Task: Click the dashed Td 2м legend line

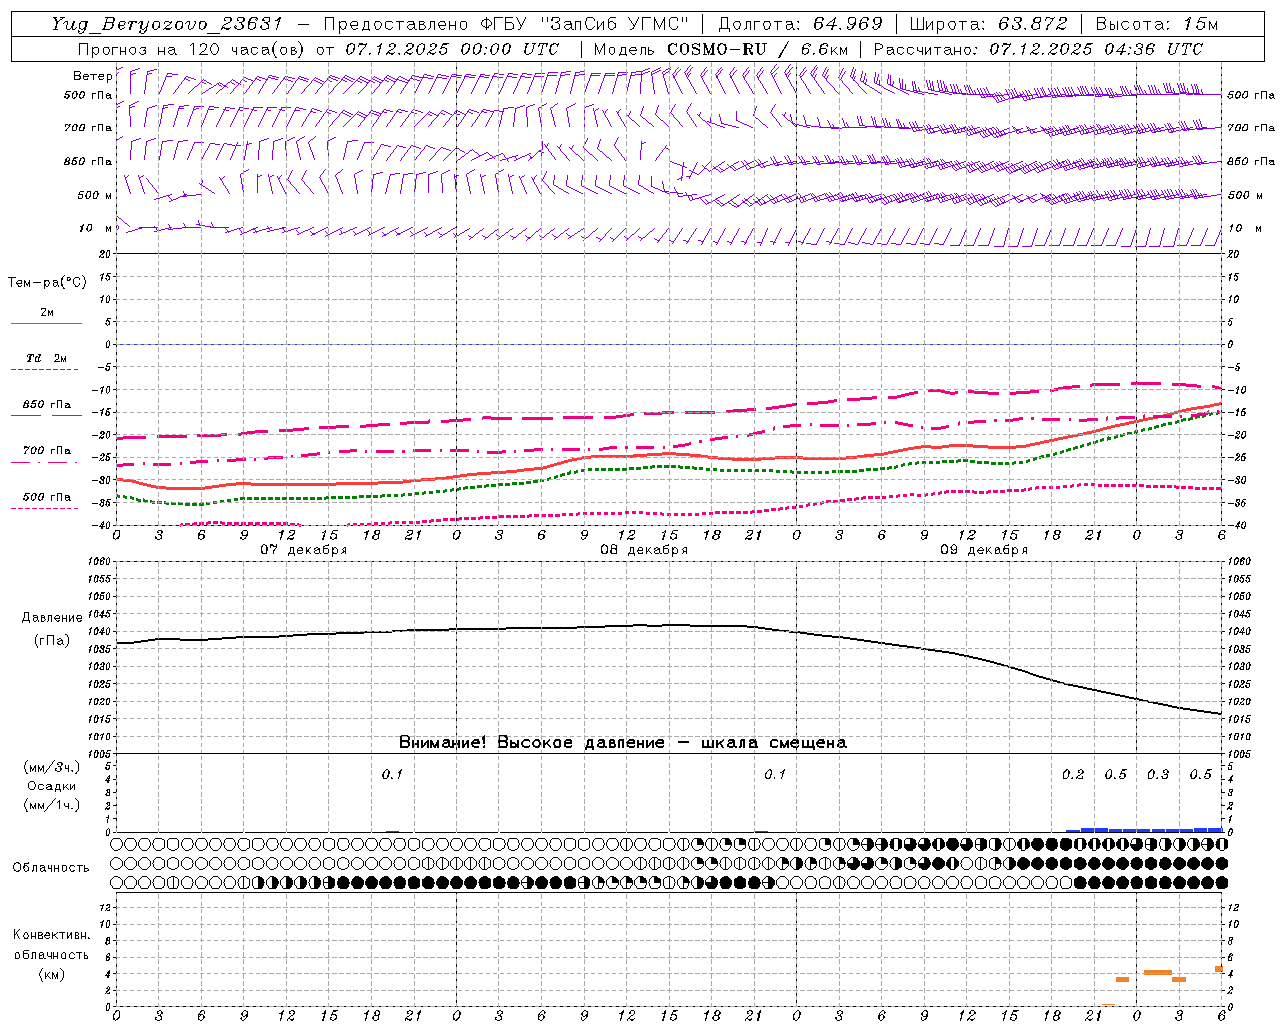Action: point(44,370)
